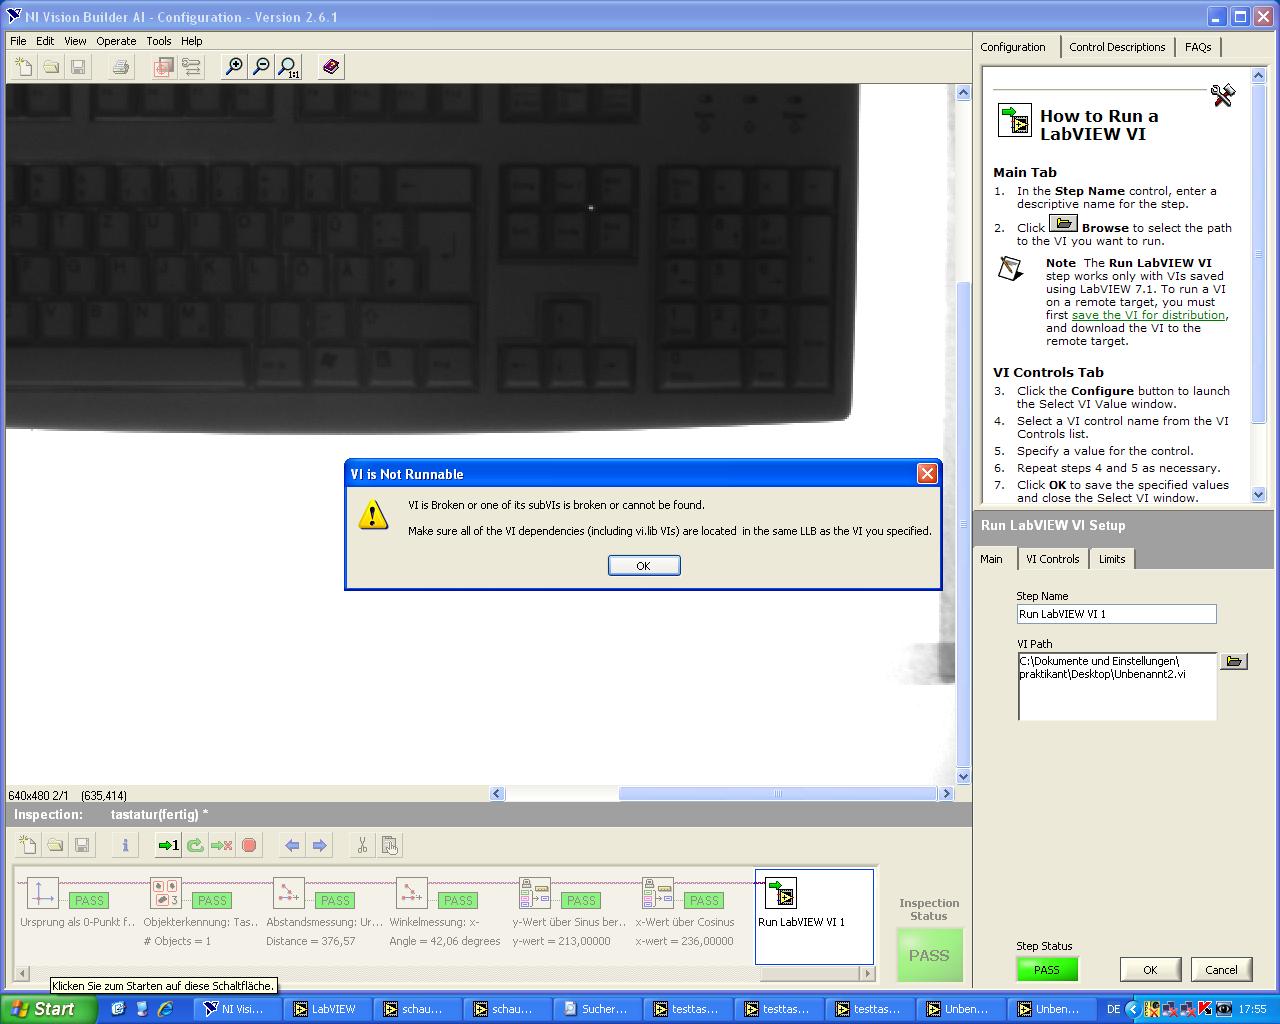The height and width of the screenshot is (1024, 1280).
Task: Click the image viewer vertical scroll down arrow
Action: pyautogui.click(x=963, y=776)
